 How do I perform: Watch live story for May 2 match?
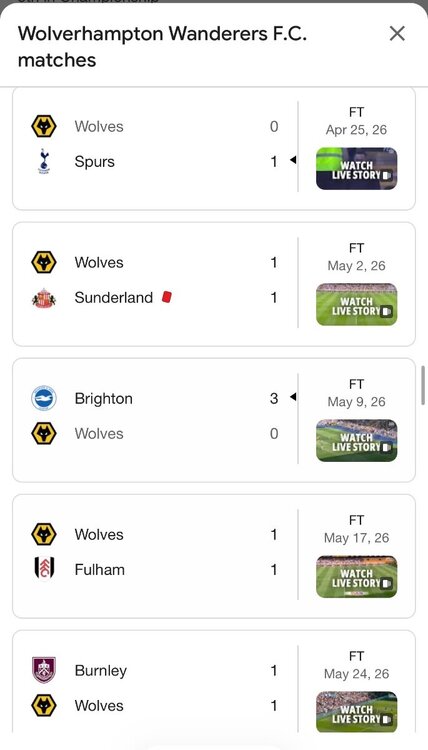tap(356, 304)
